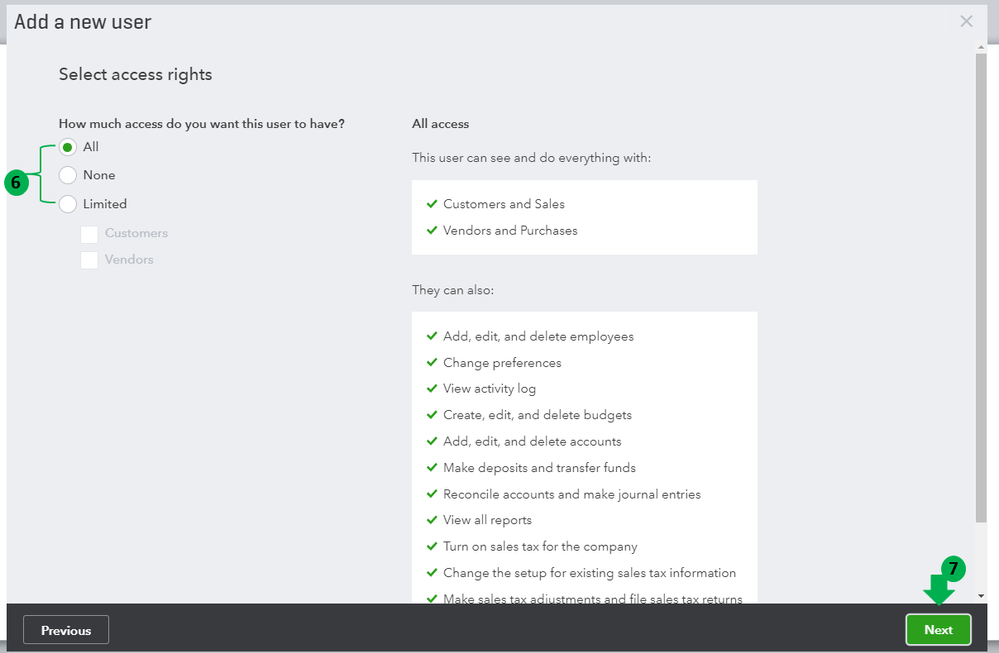Image resolution: width=999 pixels, height=653 pixels.
Task: Tick the Vendors checkbox
Action: click(89, 260)
